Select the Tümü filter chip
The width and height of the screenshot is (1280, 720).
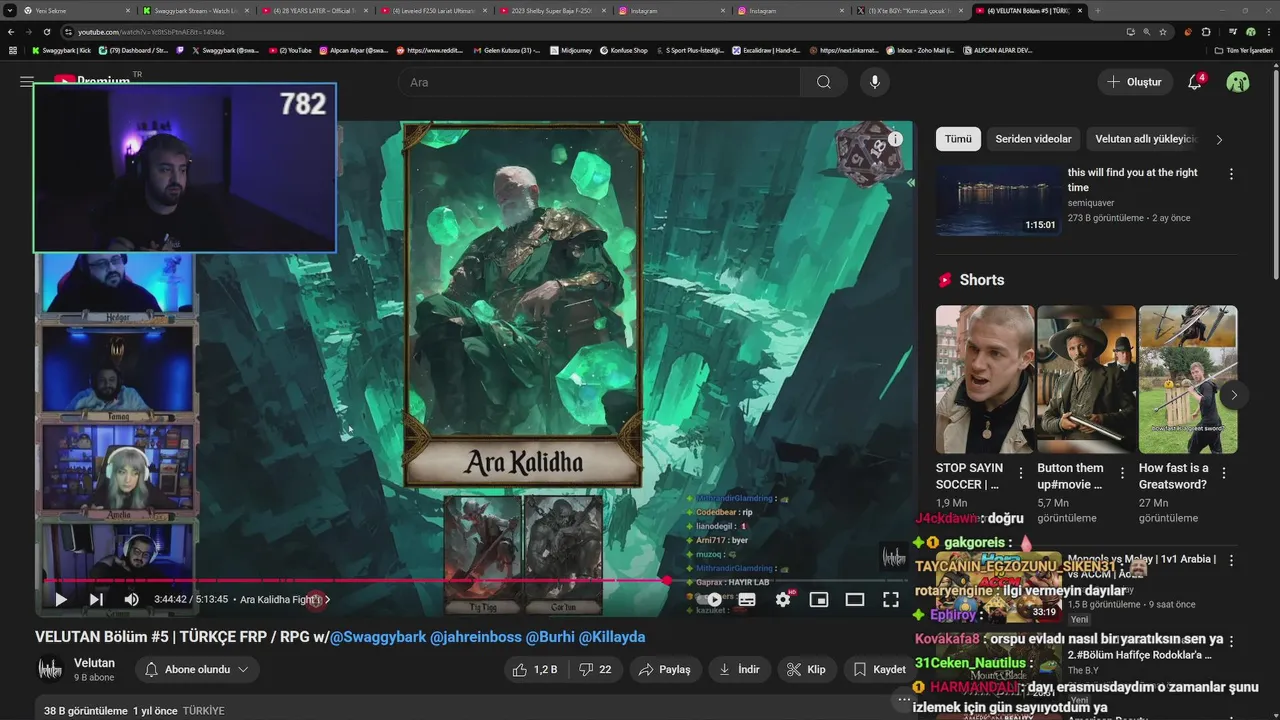[x=958, y=139]
